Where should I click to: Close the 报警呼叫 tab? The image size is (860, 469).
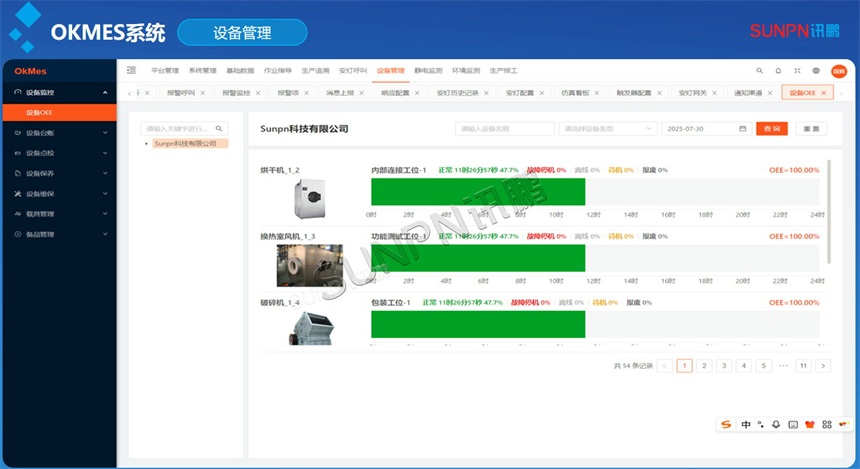[x=202, y=93]
